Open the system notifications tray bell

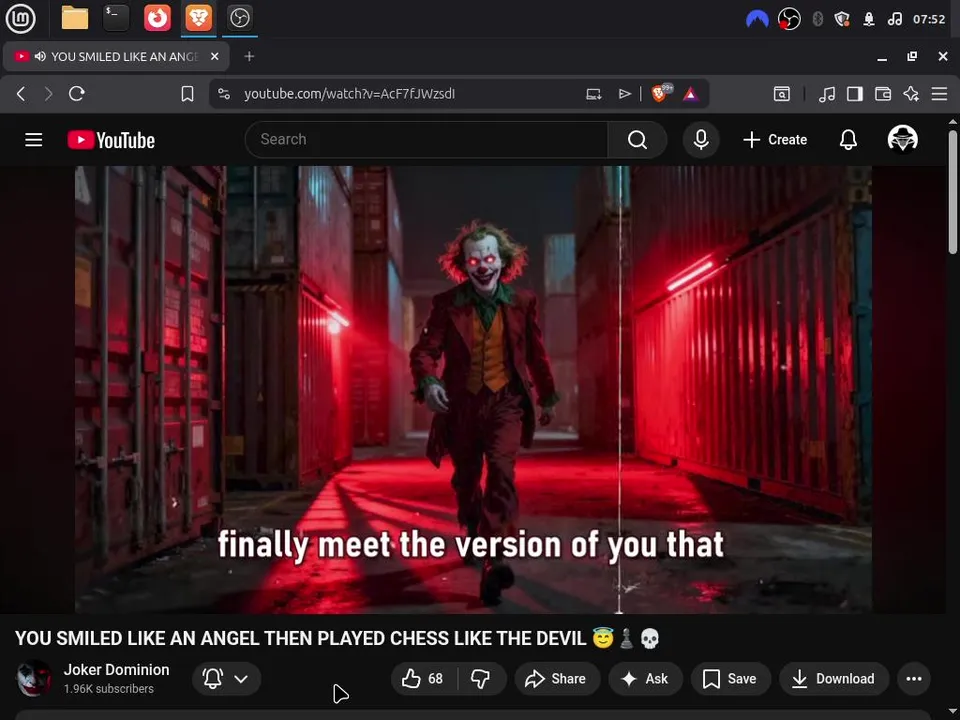point(868,19)
